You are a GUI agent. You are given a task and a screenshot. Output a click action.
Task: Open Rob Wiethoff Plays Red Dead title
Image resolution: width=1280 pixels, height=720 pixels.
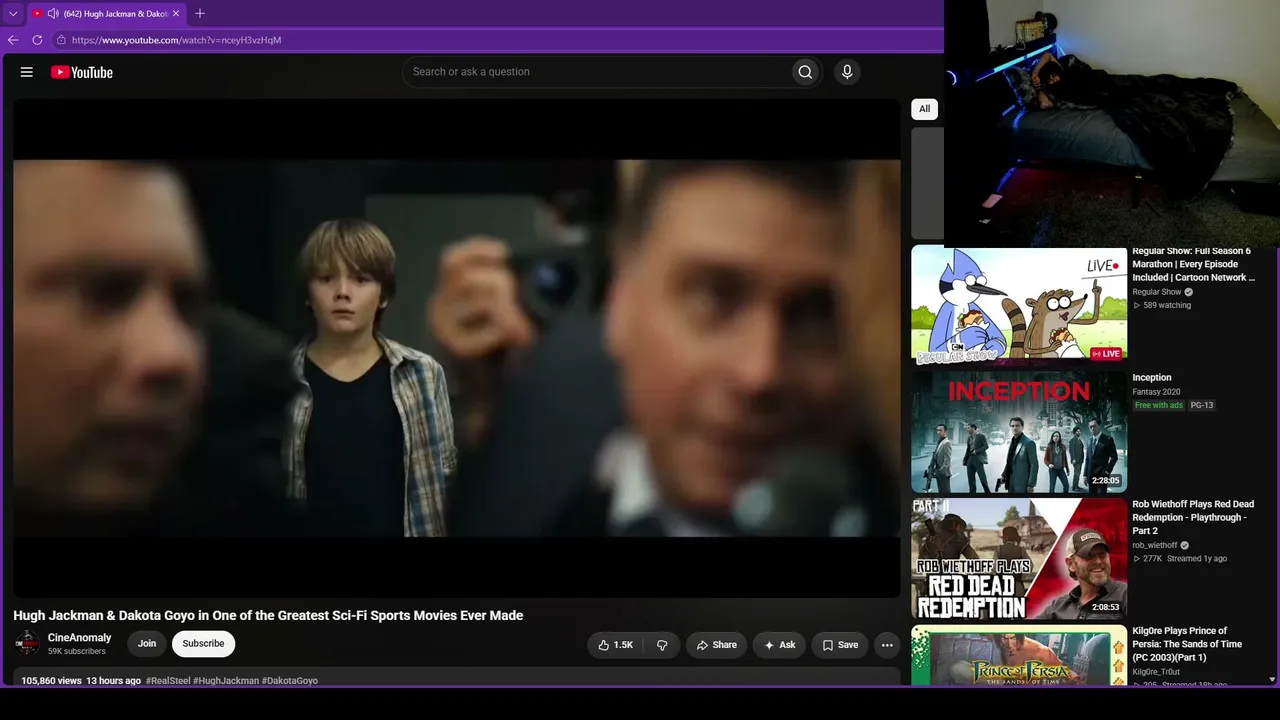[1193, 517]
